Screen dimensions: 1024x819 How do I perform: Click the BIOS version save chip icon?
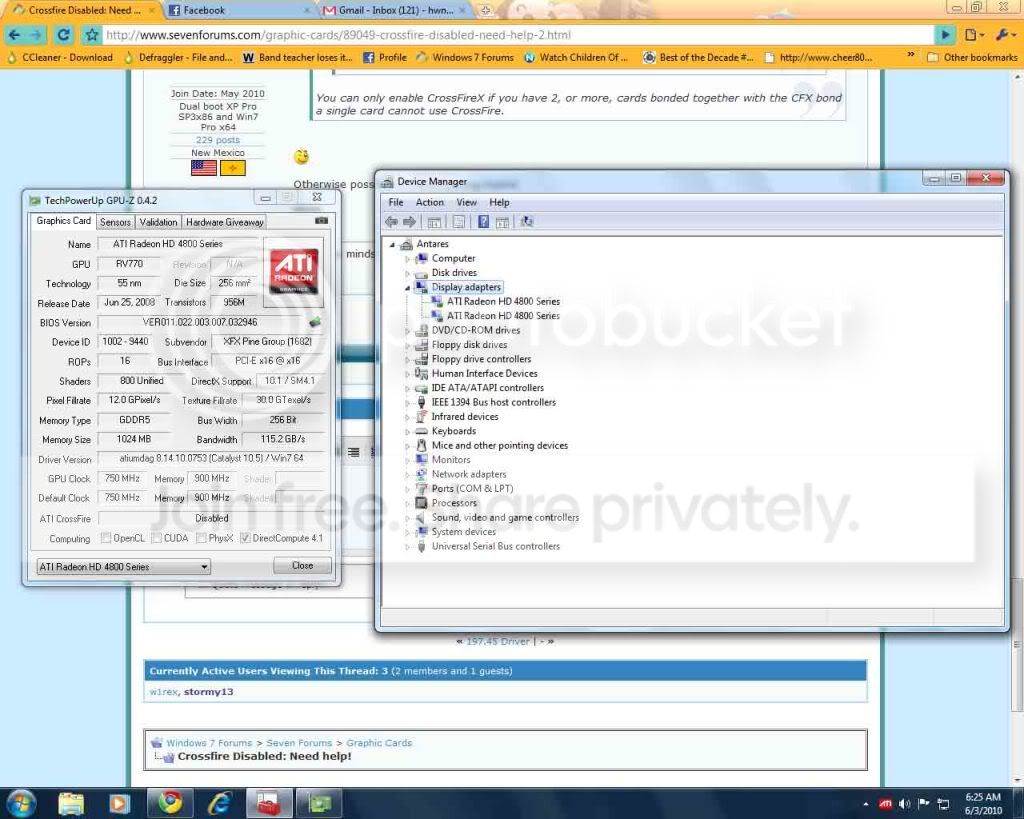(x=315, y=322)
